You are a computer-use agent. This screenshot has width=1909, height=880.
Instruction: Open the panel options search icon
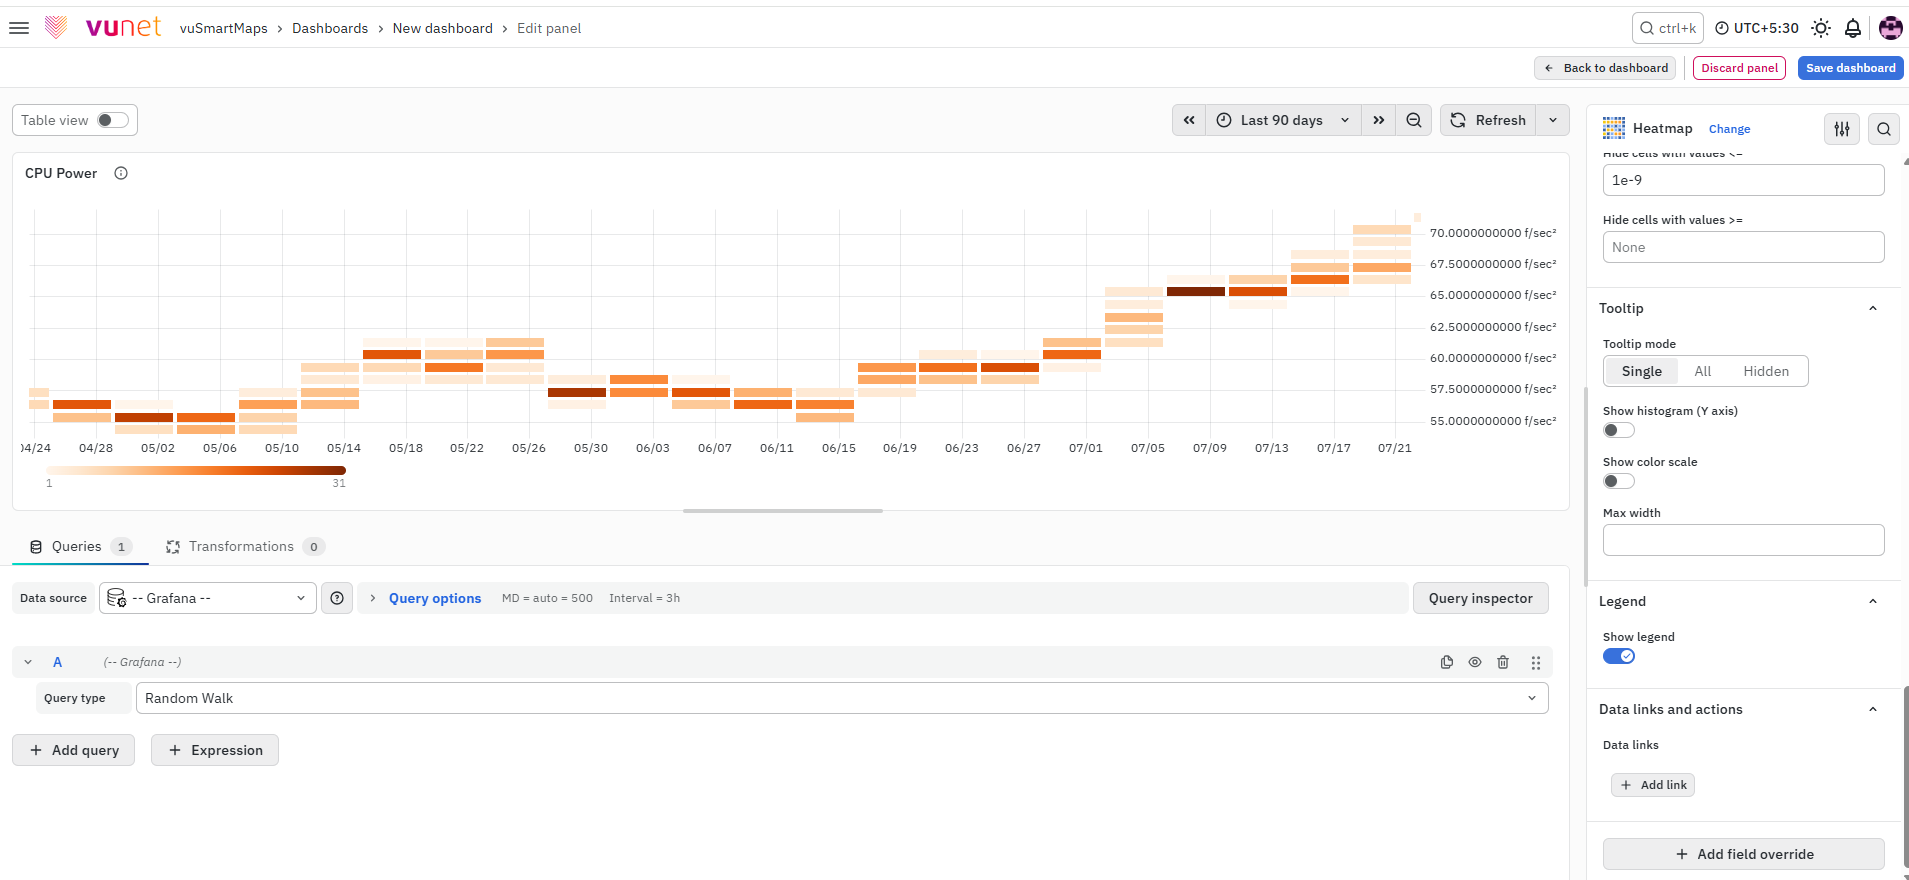pos(1884,129)
